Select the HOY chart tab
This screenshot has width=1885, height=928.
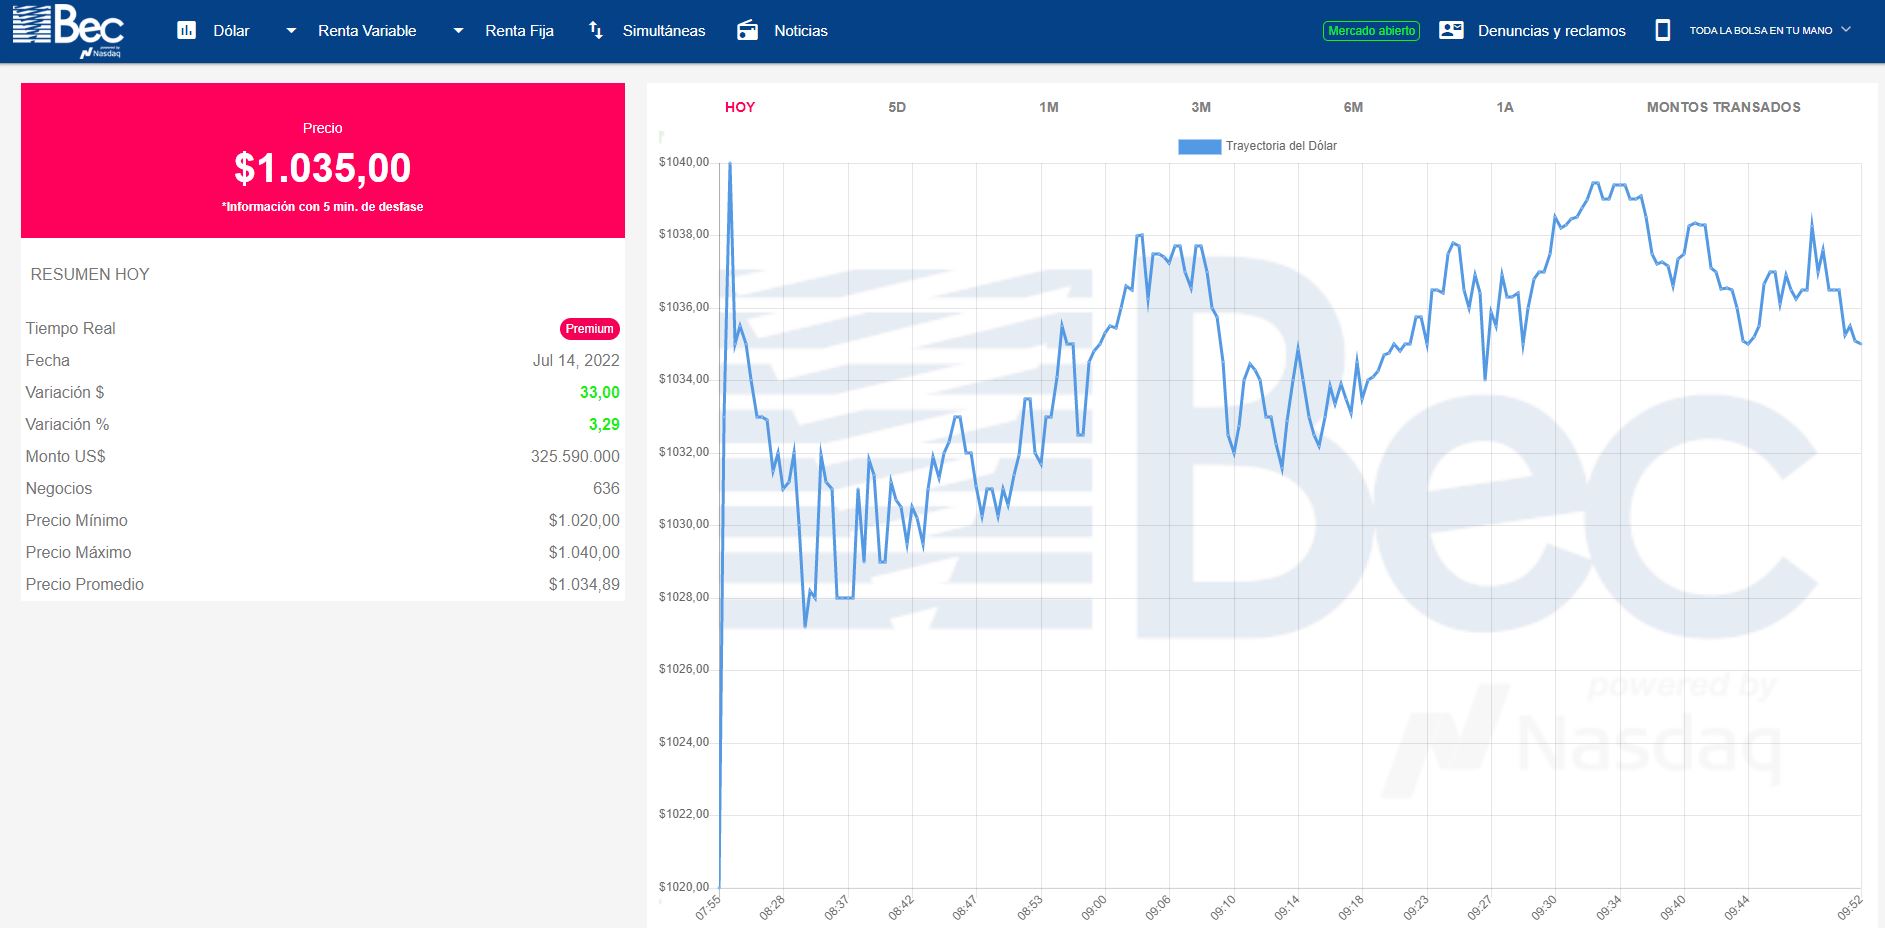pyautogui.click(x=740, y=107)
